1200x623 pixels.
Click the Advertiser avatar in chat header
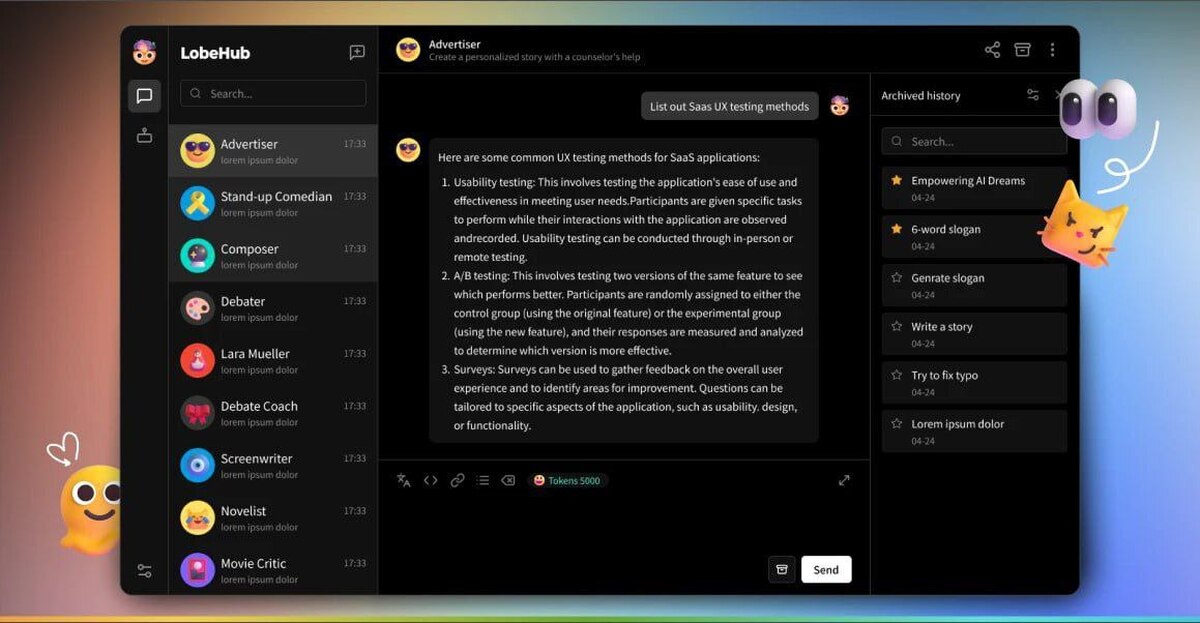408,50
